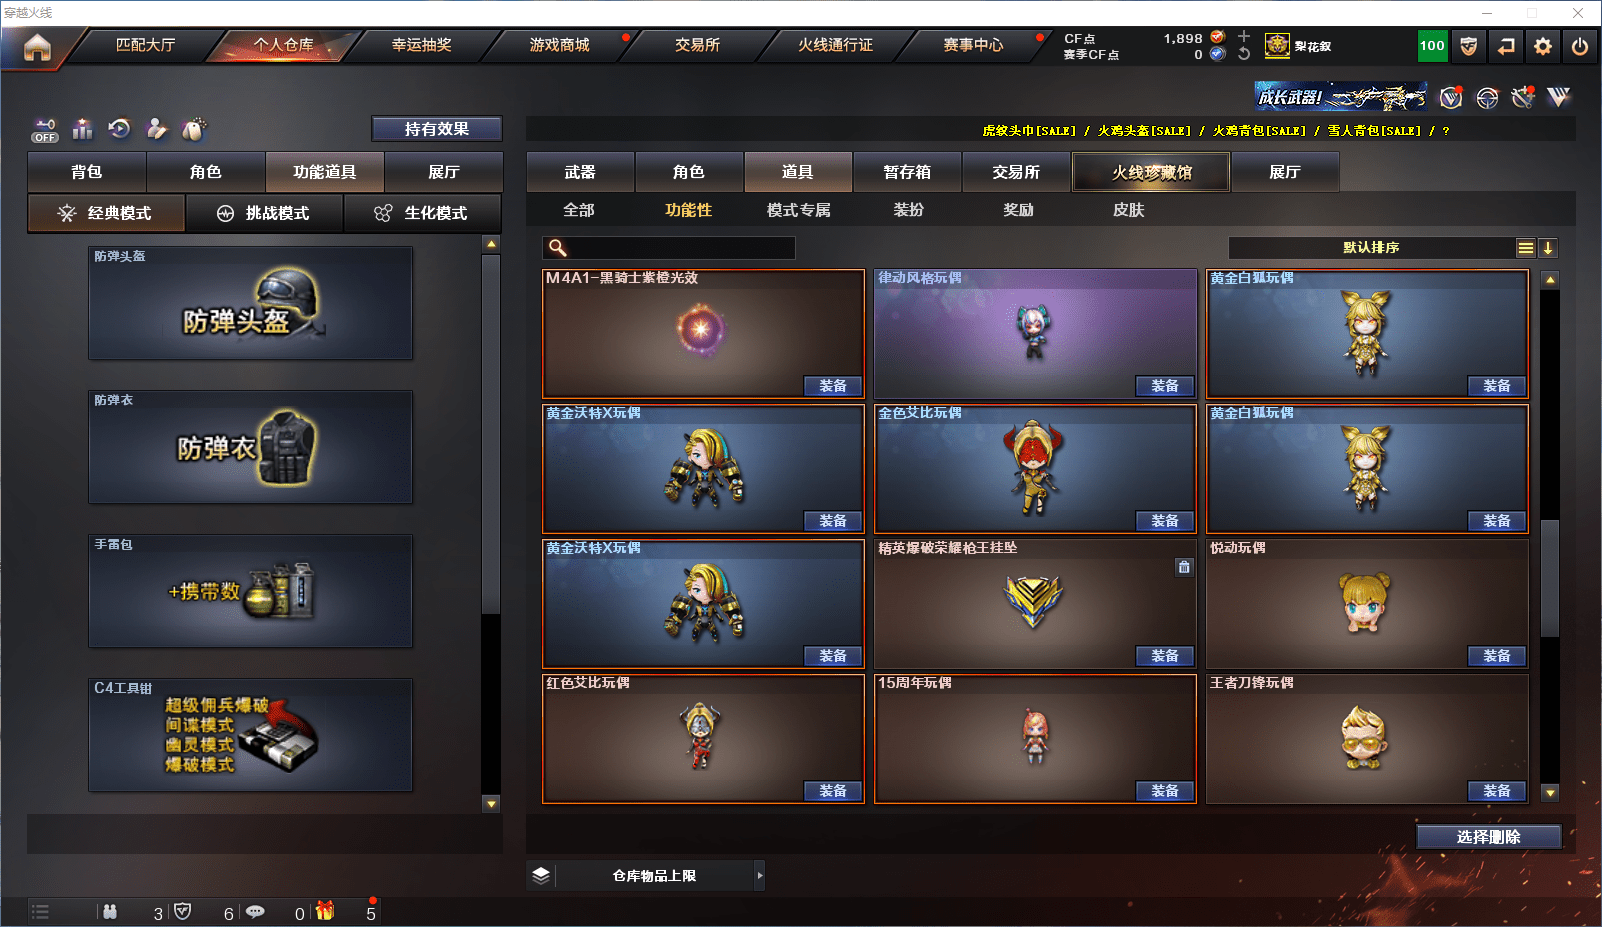The image size is (1602, 927).
Task: Open the settings gear icon
Action: tap(1543, 46)
